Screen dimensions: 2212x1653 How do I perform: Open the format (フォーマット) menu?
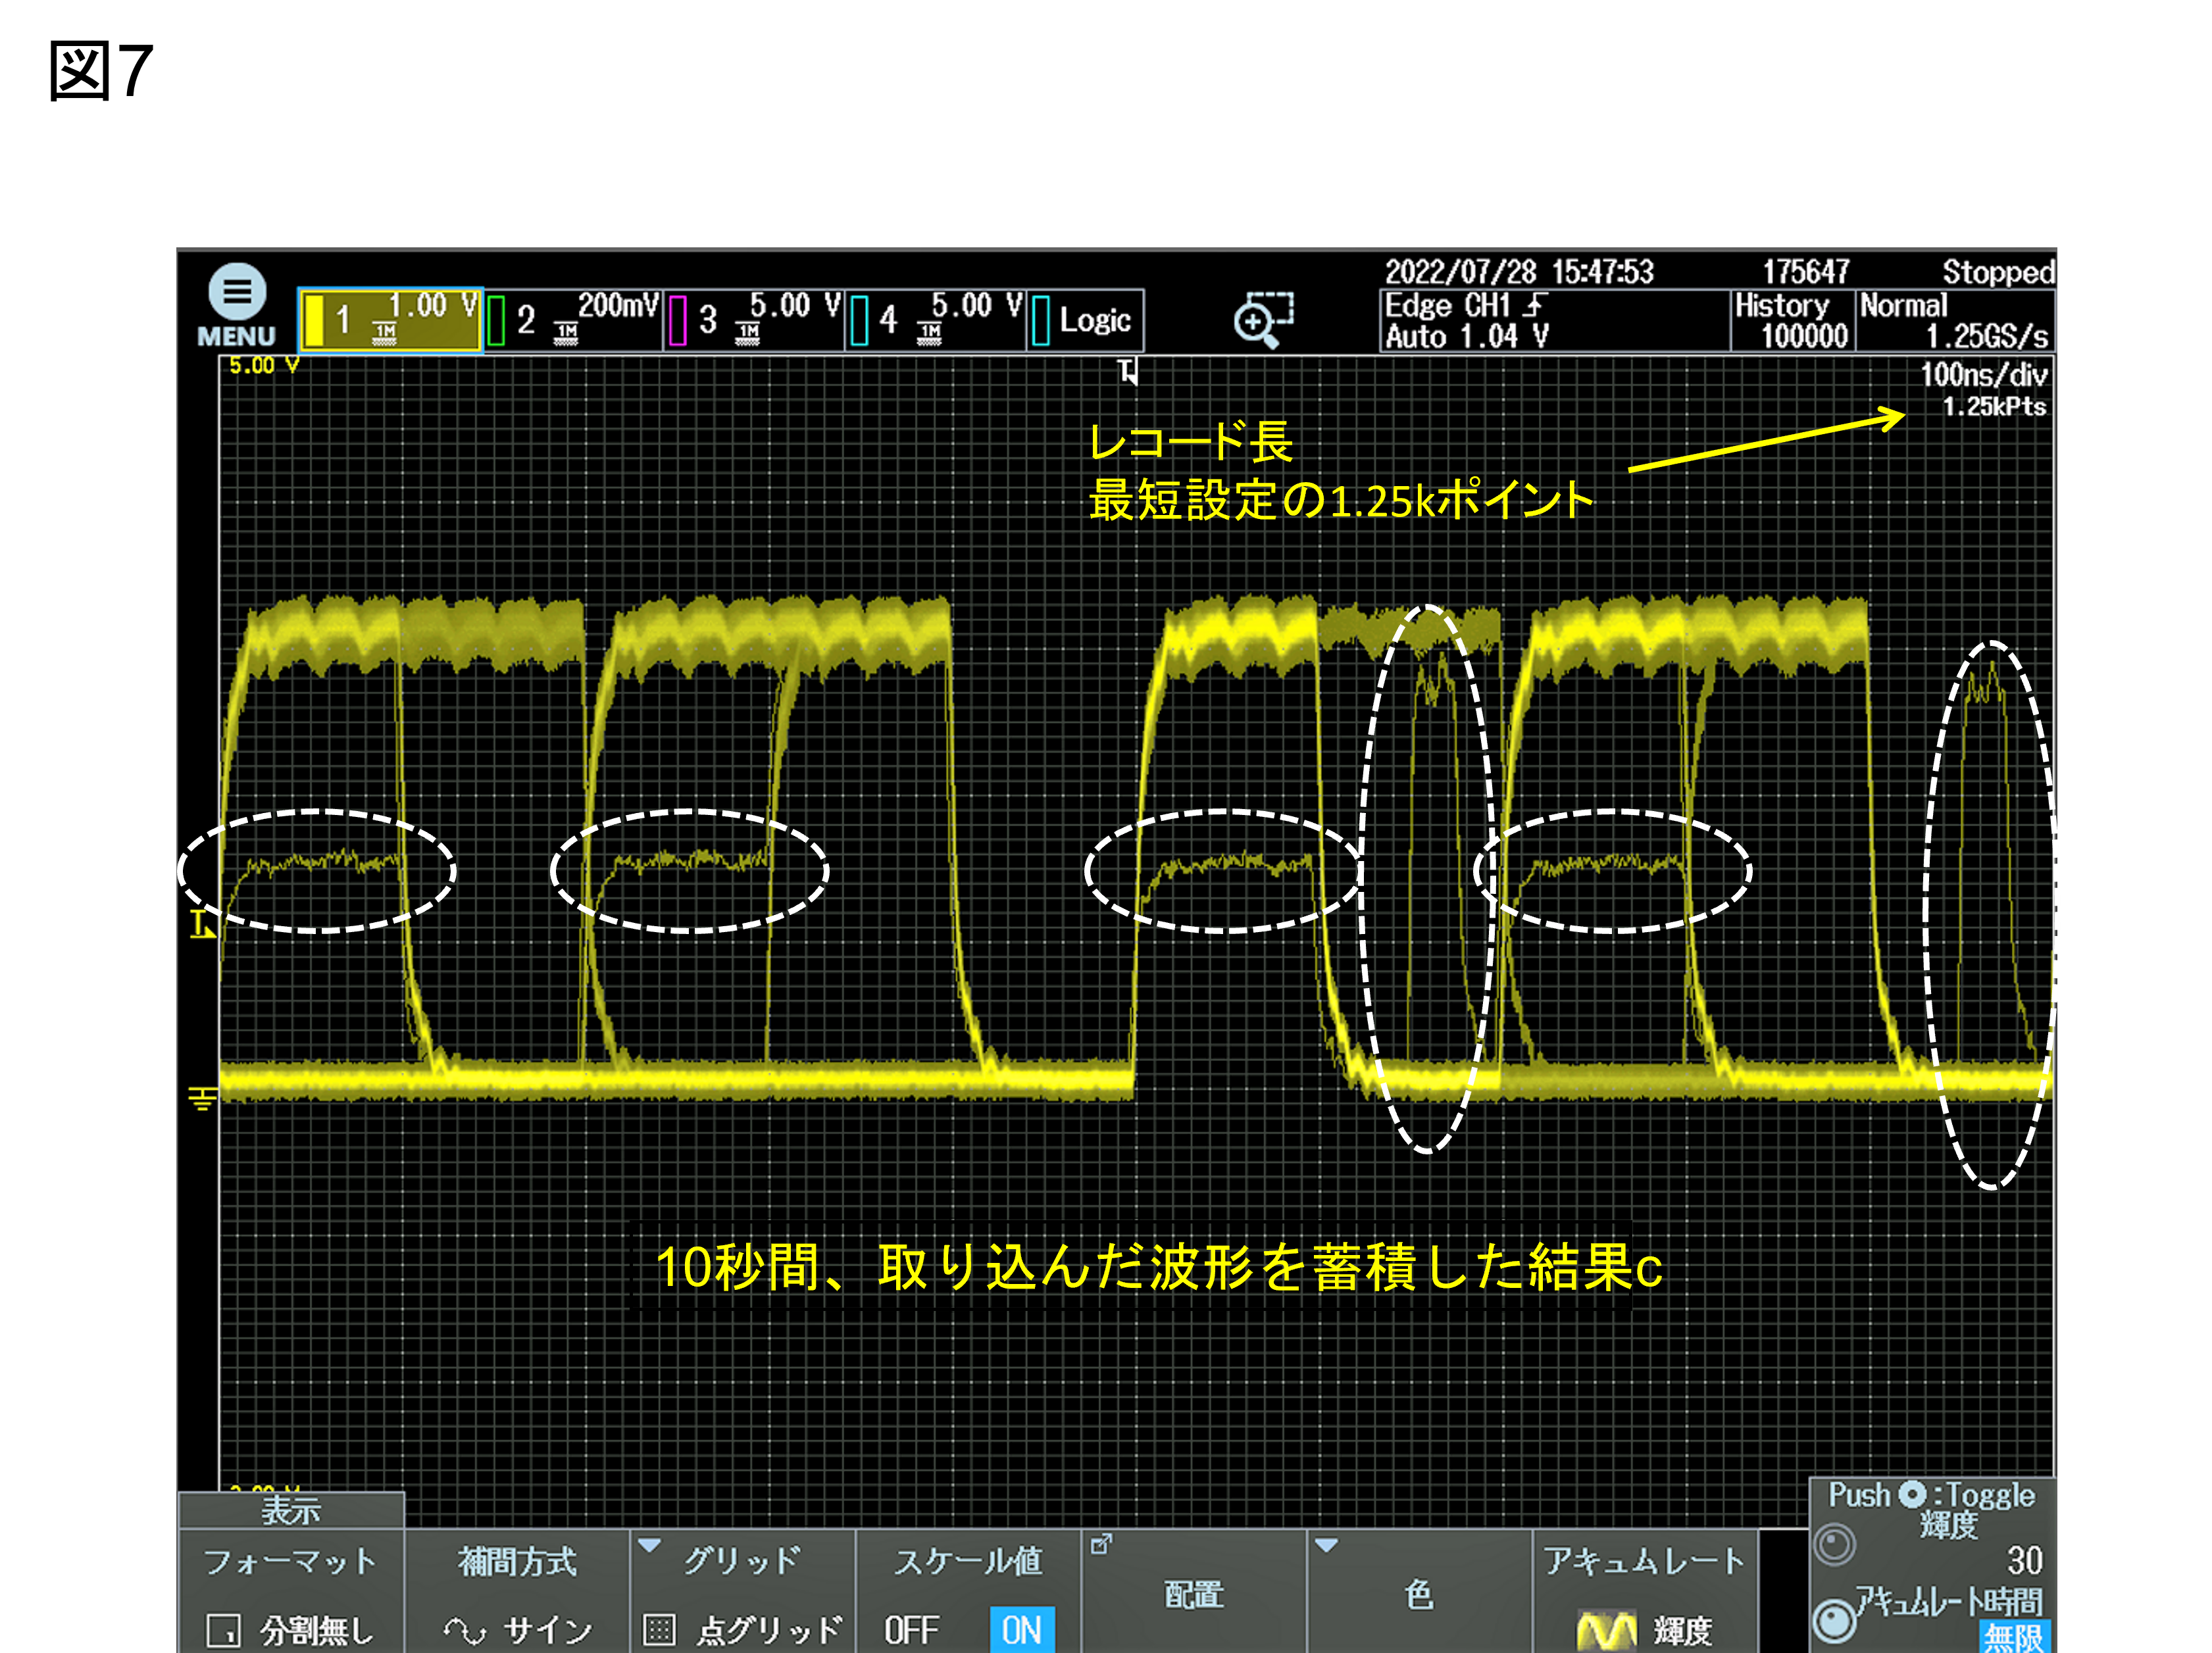[x=291, y=1591]
